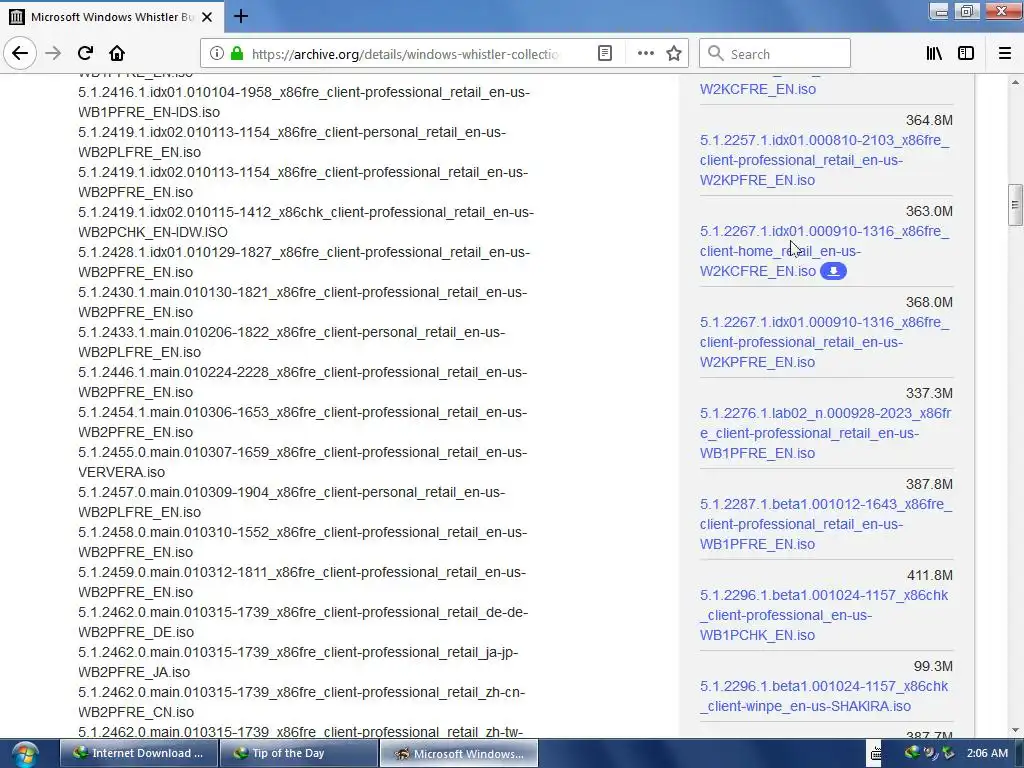The width and height of the screenshot is (1024, 768).
Task: Click the 368.0M file size
Action: (929, 302)
